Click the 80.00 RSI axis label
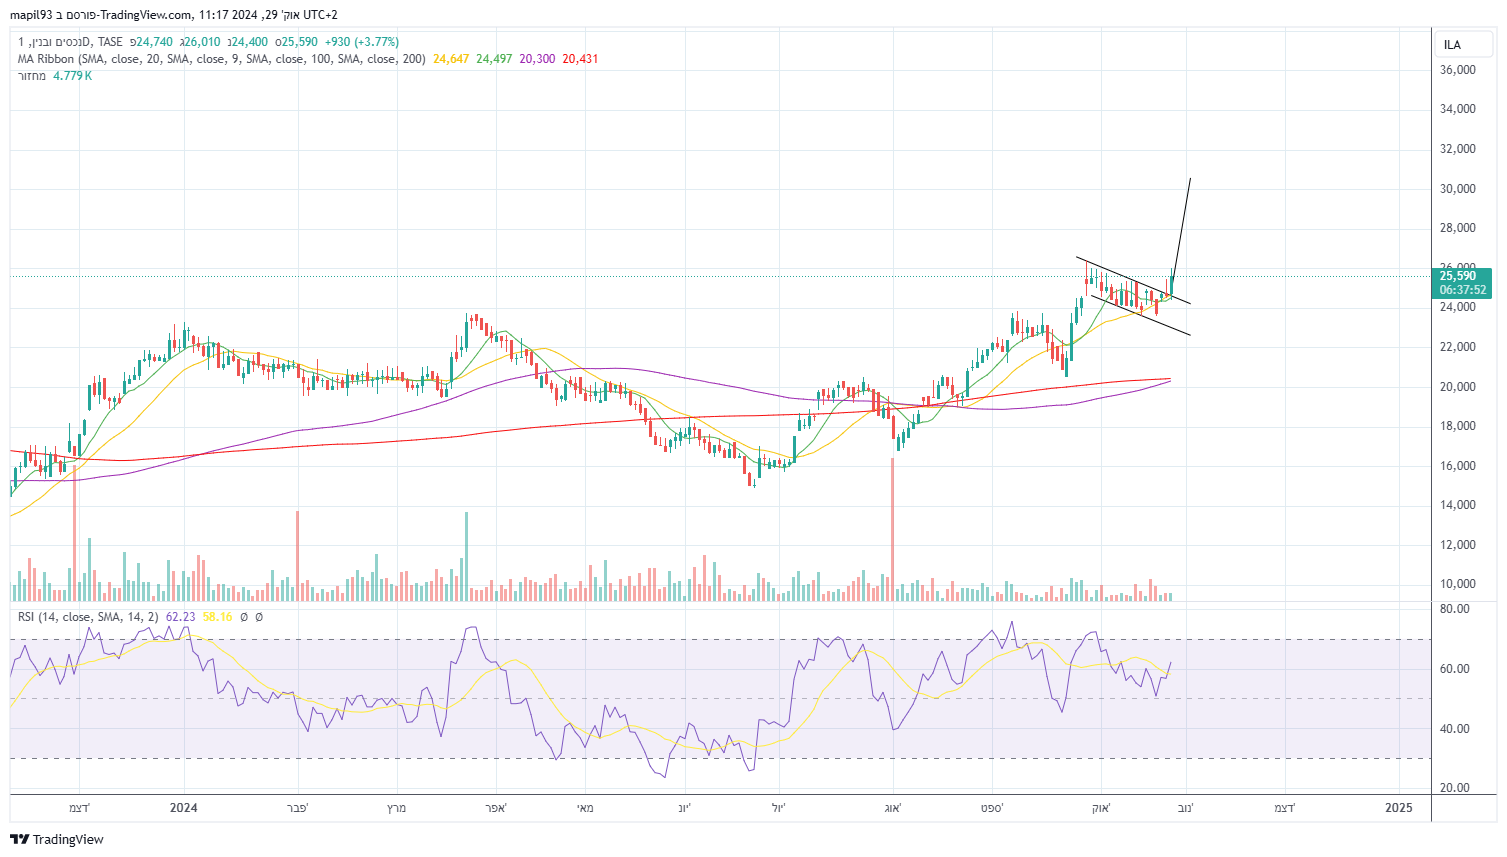1507x857 pixels. point(1456,609)
